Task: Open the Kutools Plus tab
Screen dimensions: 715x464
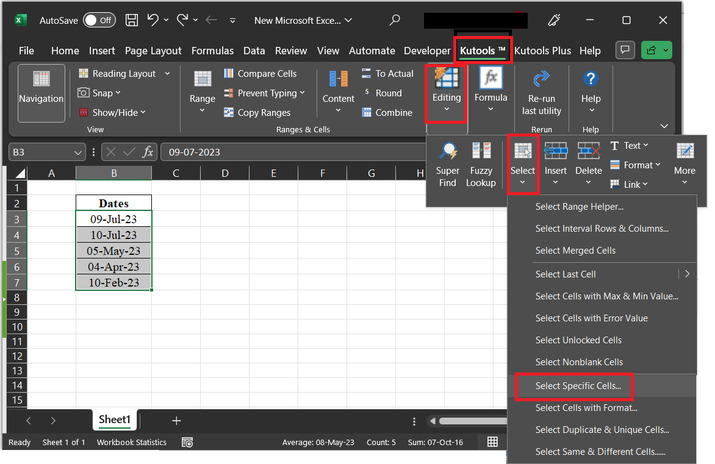Action: [x=543, y=51]
